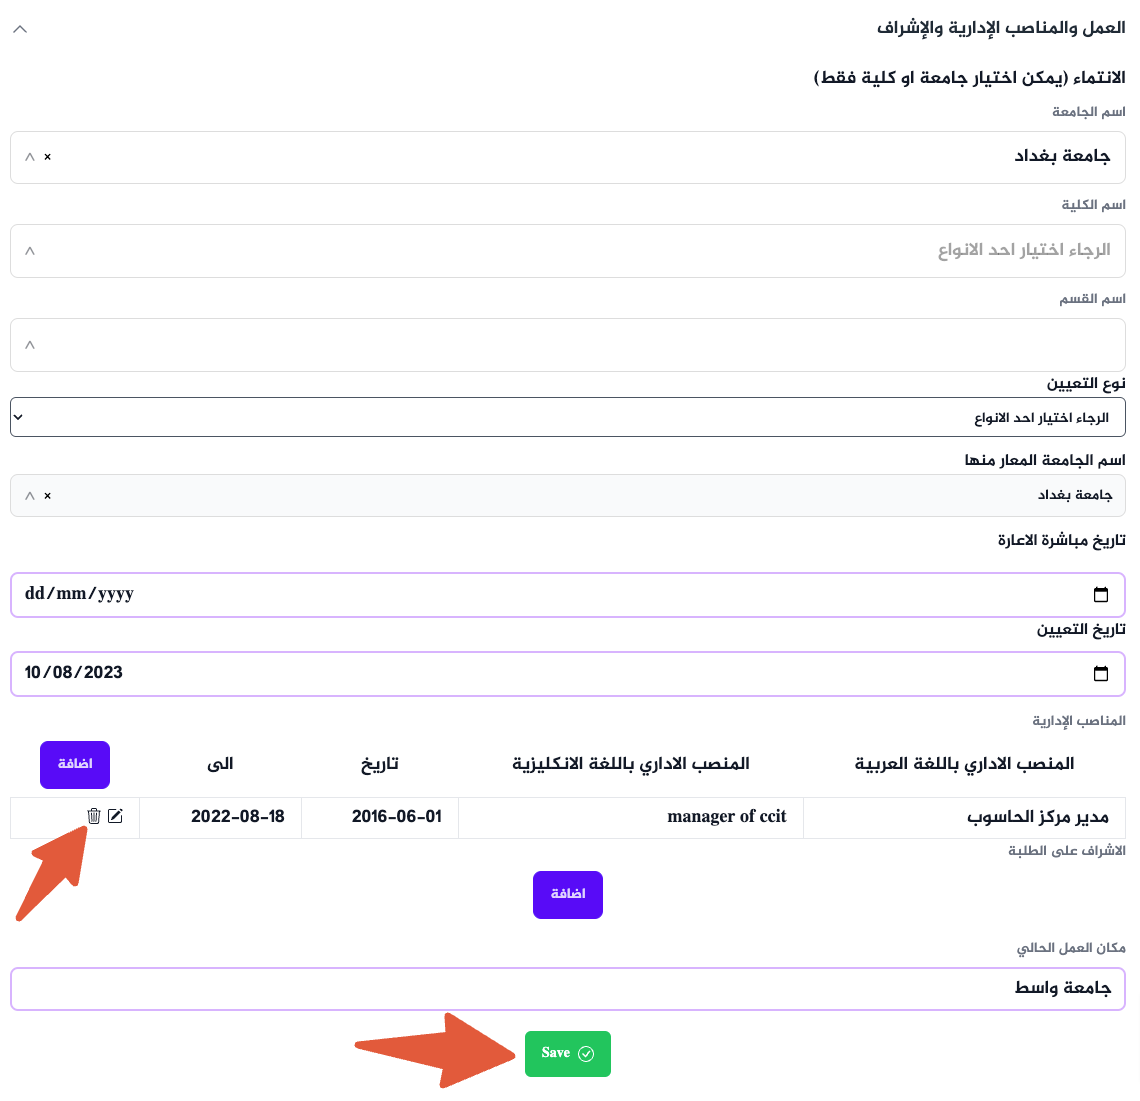Edit the manager of ccit row
This screenshot has width=1140, height=1101.
coord(116,816)
